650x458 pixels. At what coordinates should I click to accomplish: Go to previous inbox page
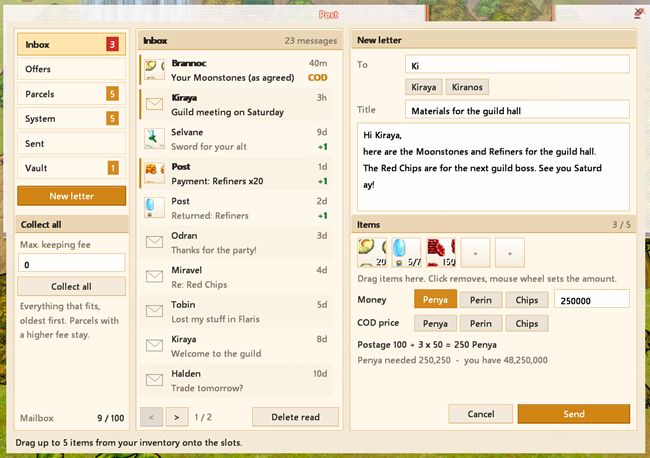pyautogui.click(x=151, y=417)
